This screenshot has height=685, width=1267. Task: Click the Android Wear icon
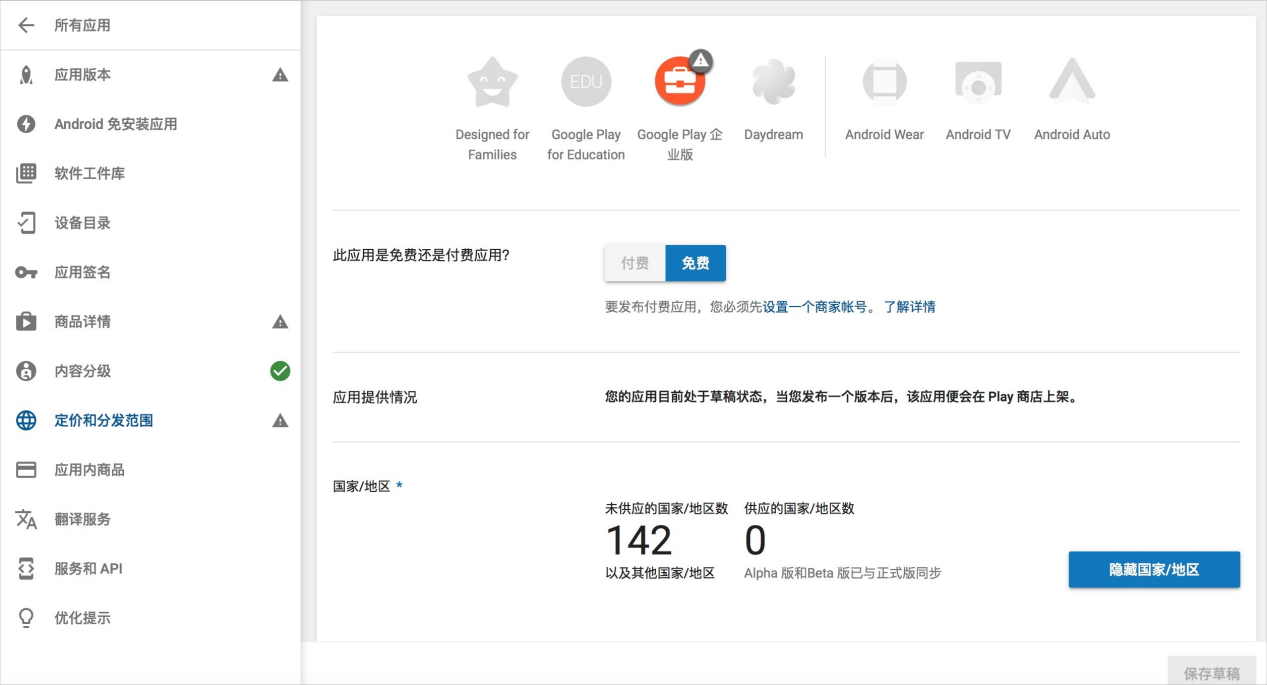pyautogui.click(x=884, y=82)
